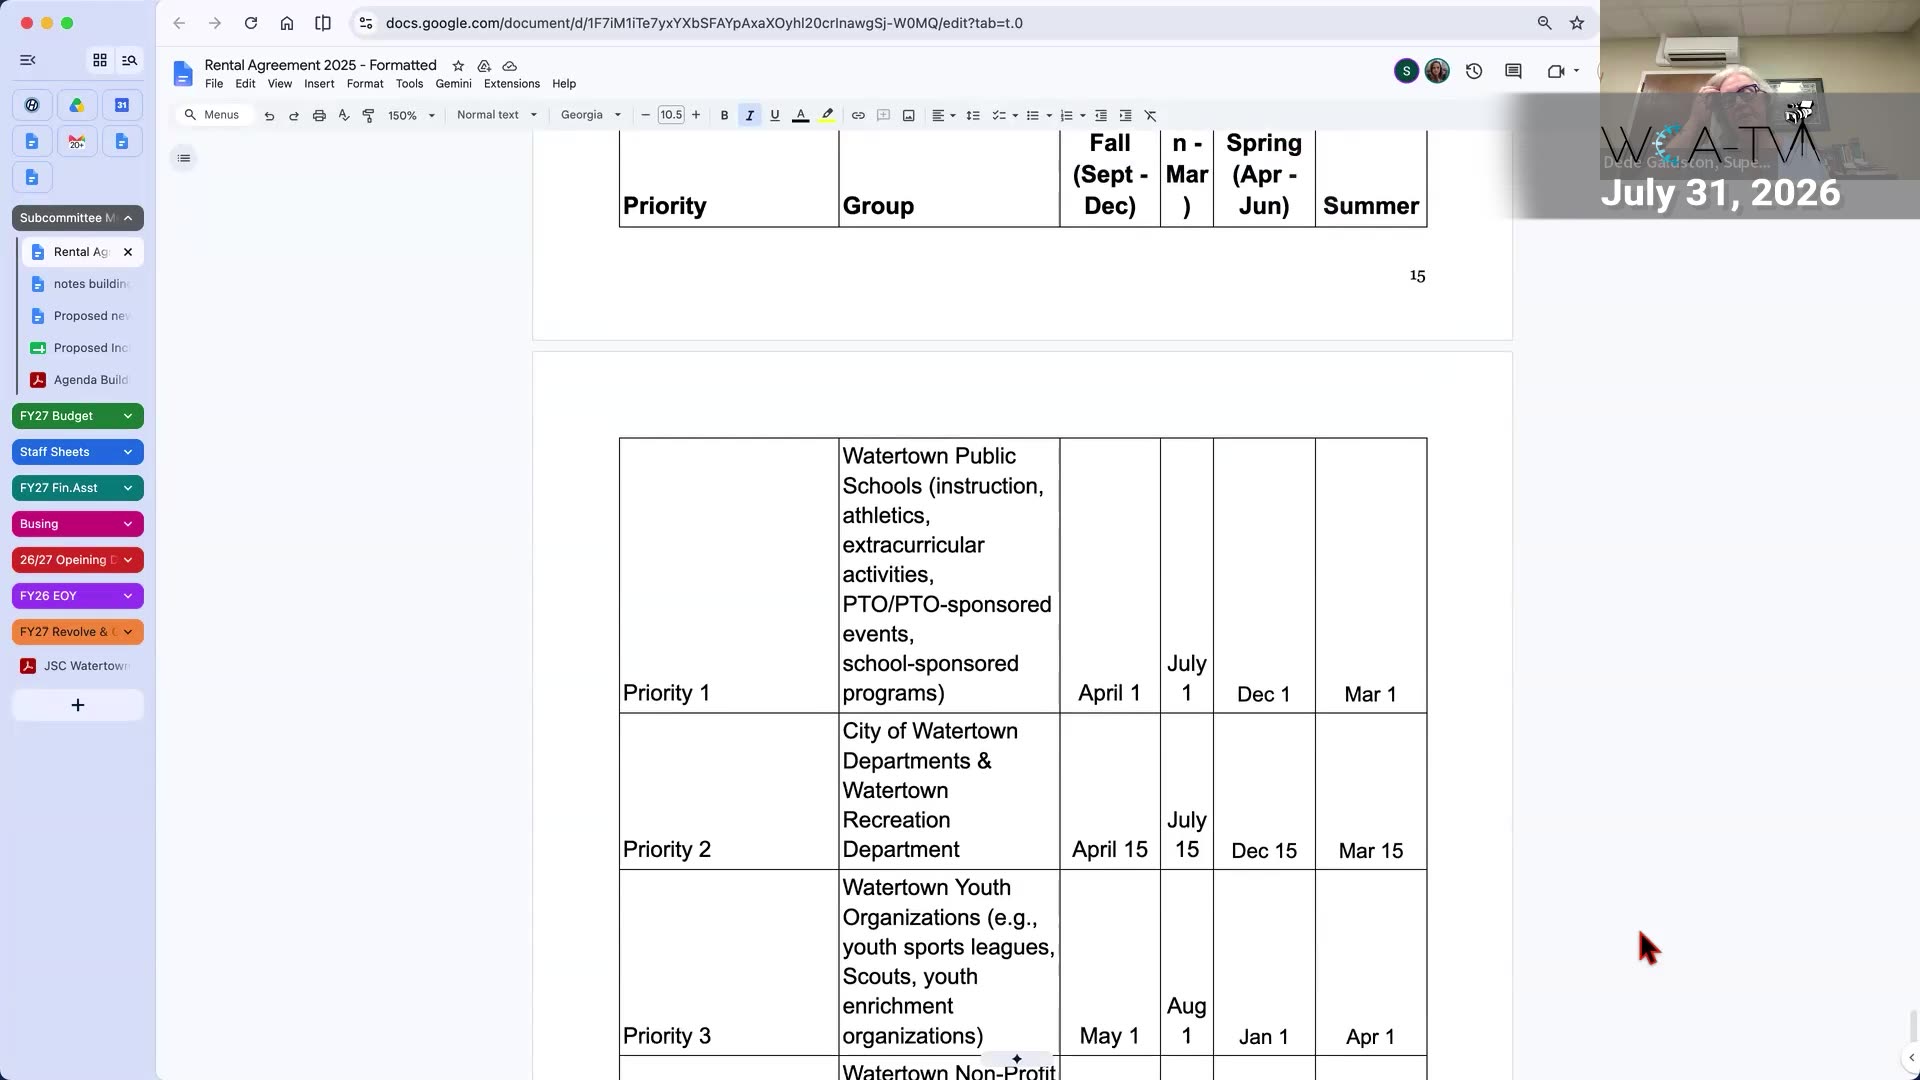
Task: Open the Google Docs home icon
Action: tap(182, 74)
